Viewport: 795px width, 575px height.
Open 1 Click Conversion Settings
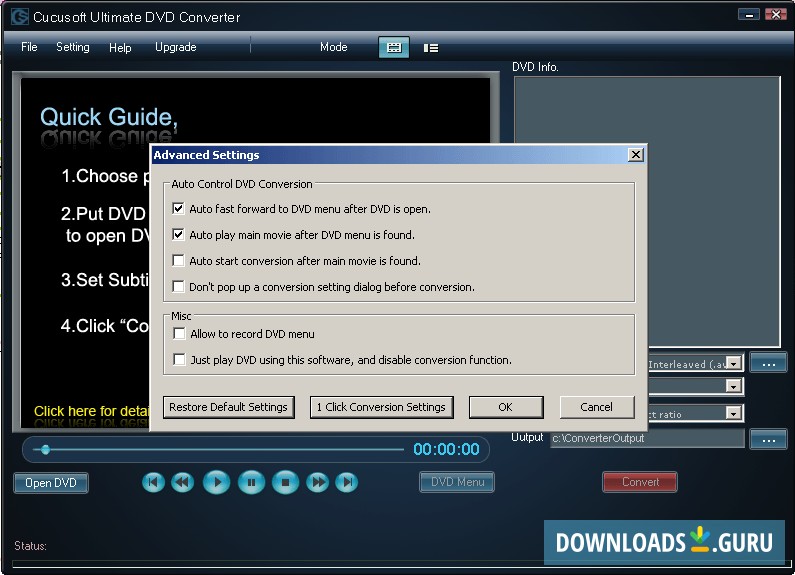(x=381, y=407)
